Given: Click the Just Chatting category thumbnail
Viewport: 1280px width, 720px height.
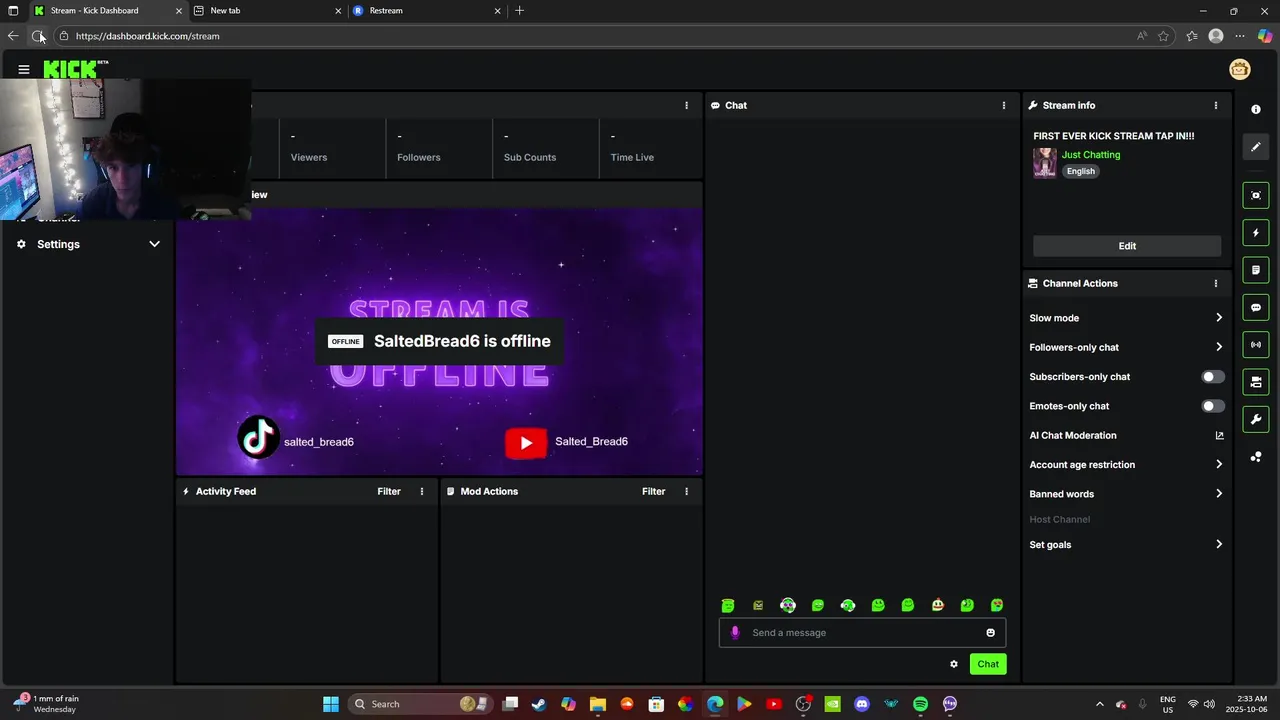Looking at the screenshot, I should click(1045, 163).
